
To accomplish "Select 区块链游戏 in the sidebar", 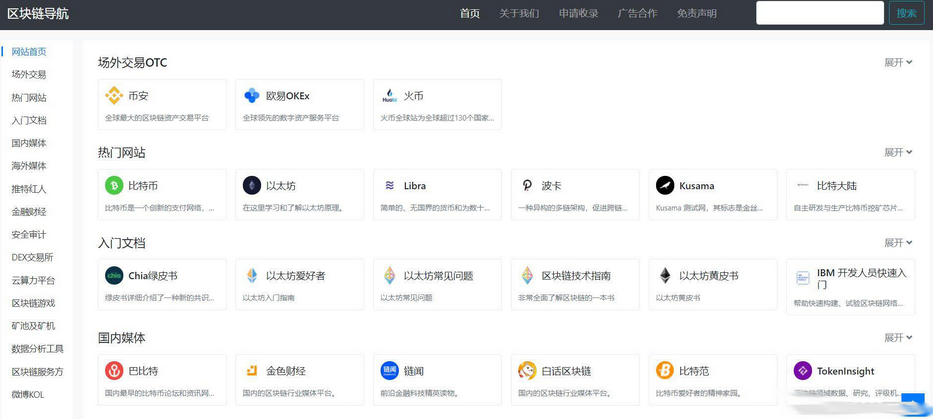I will point(33,303).
